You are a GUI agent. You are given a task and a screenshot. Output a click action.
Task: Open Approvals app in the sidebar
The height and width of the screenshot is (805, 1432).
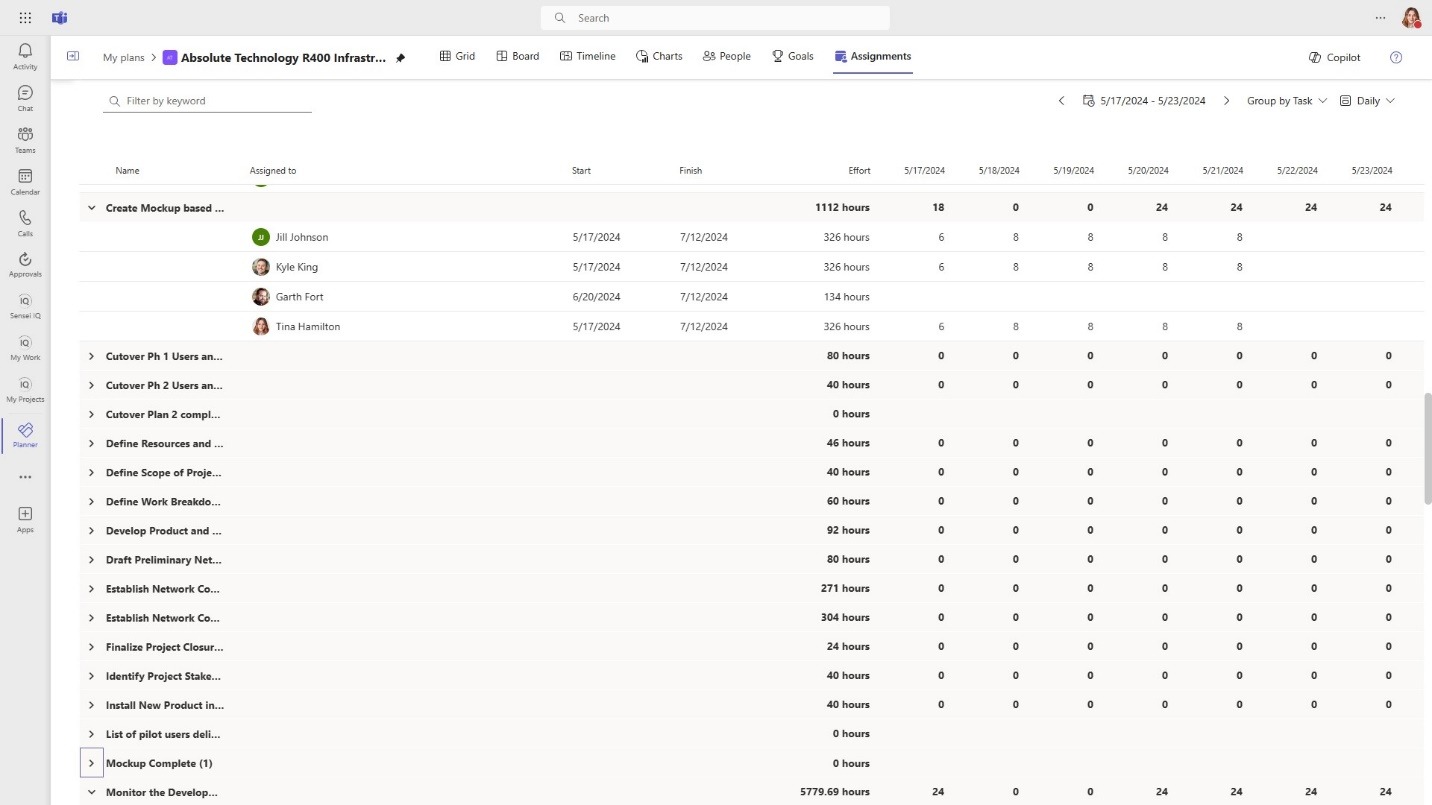(25, 265)
